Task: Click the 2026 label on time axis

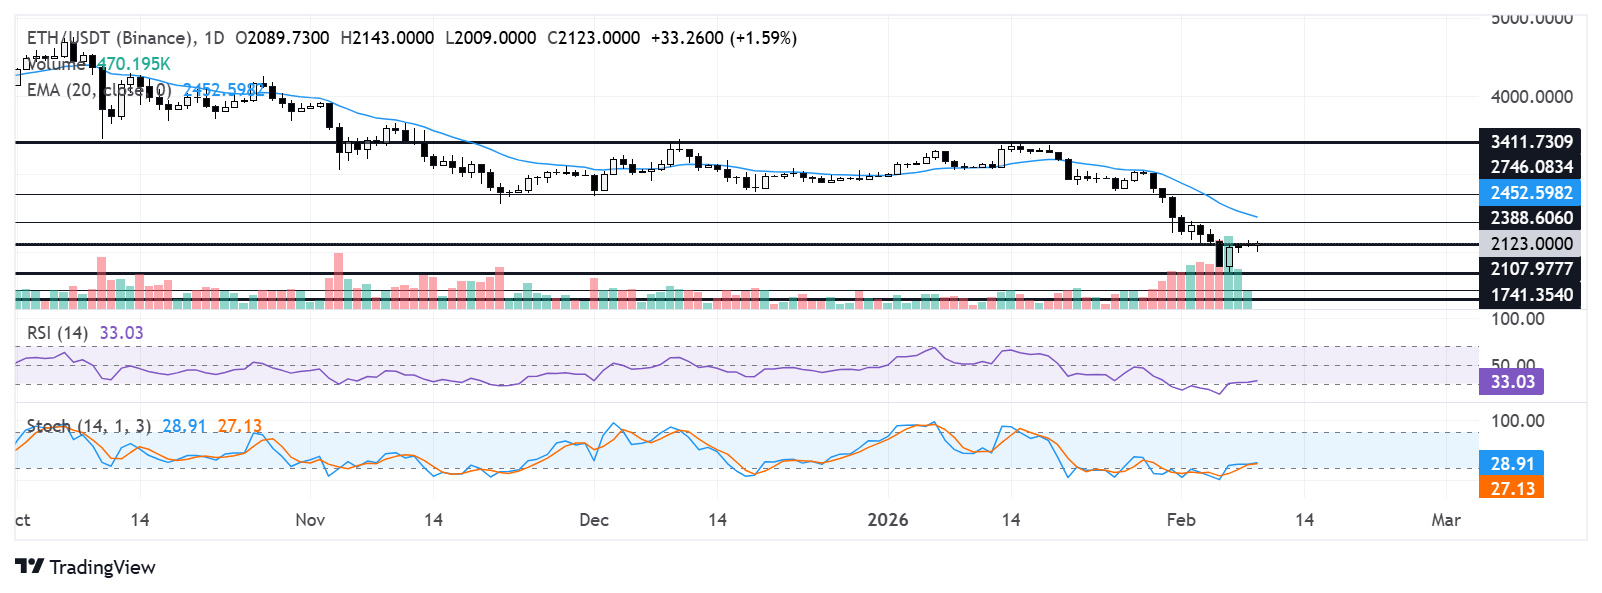Action: (887, 520)
